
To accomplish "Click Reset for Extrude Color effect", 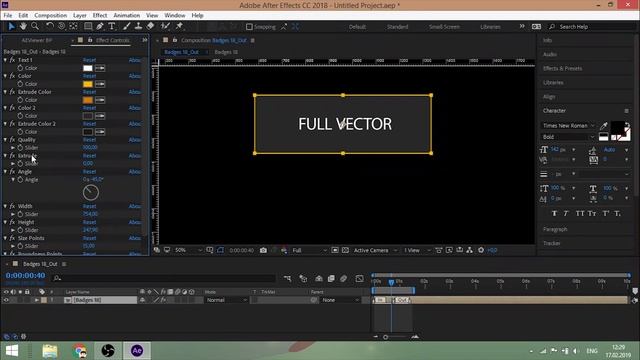I will tap(89, 92).
